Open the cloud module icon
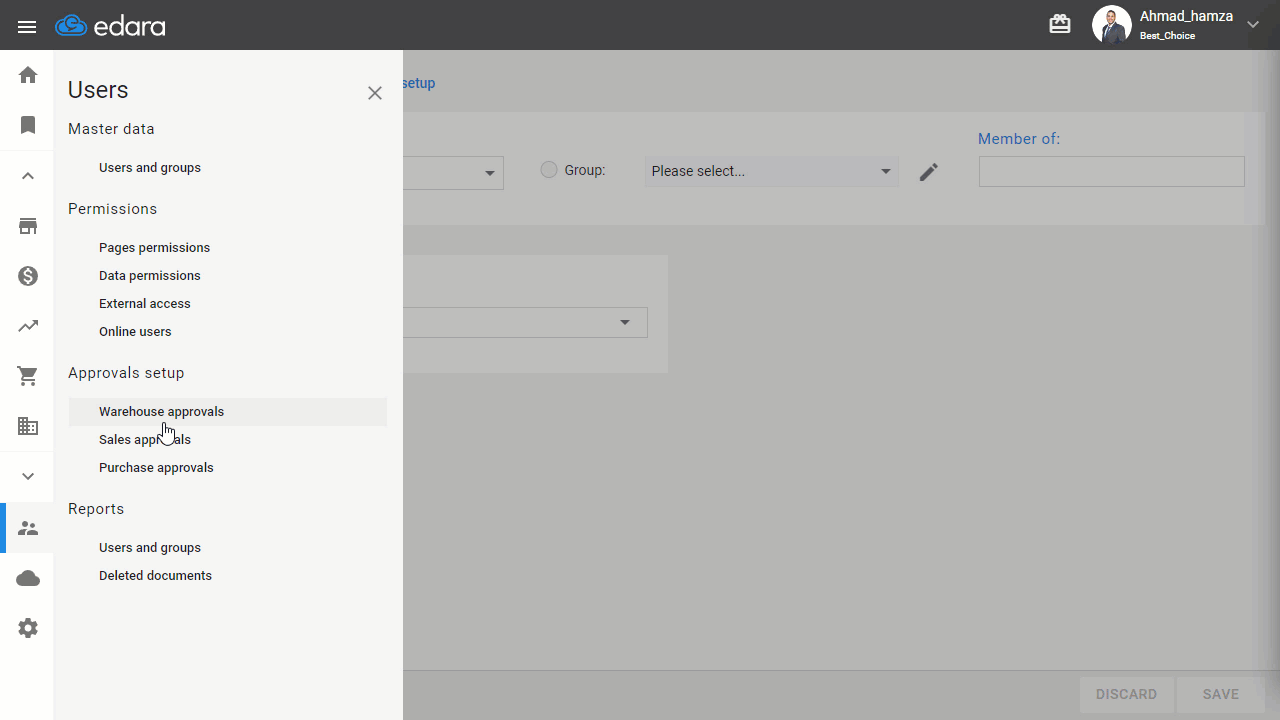 tap(28, 578)
